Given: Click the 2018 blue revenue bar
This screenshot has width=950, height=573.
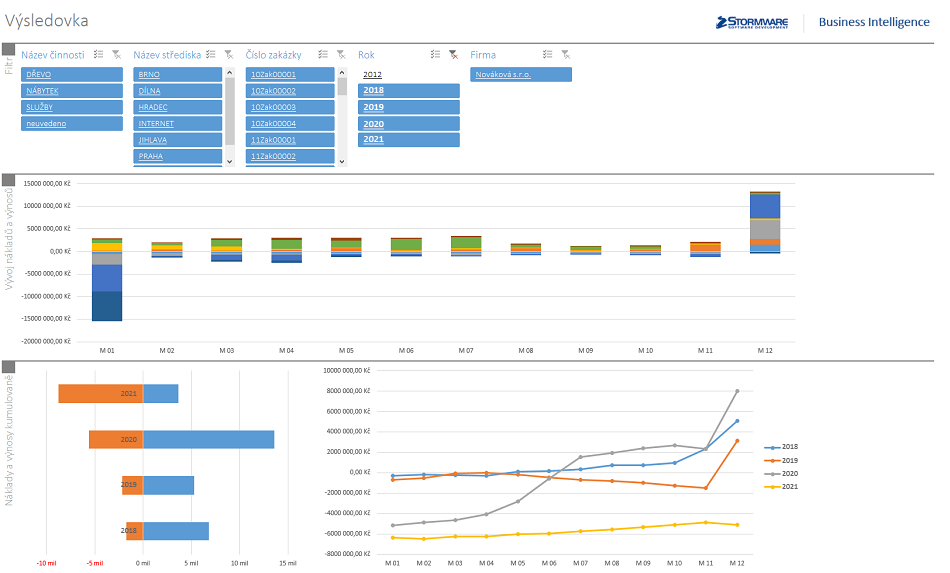Looking at the screenshot, I should pos(176,531).
